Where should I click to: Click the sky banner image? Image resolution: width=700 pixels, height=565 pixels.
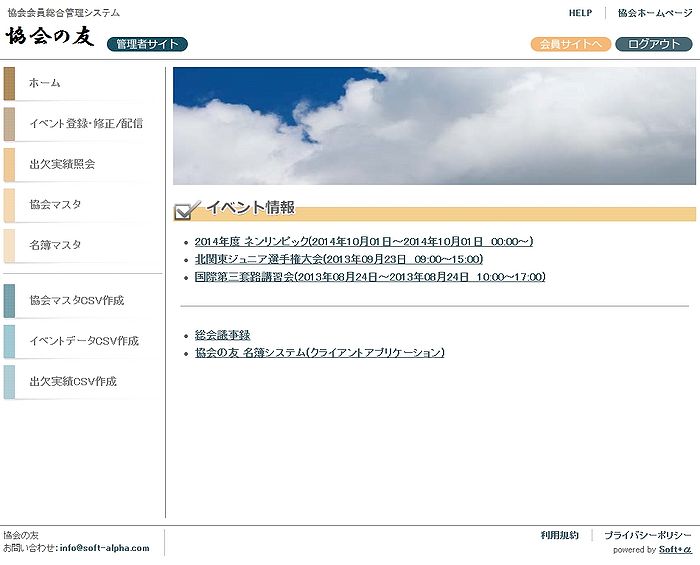tap(434, 126)
